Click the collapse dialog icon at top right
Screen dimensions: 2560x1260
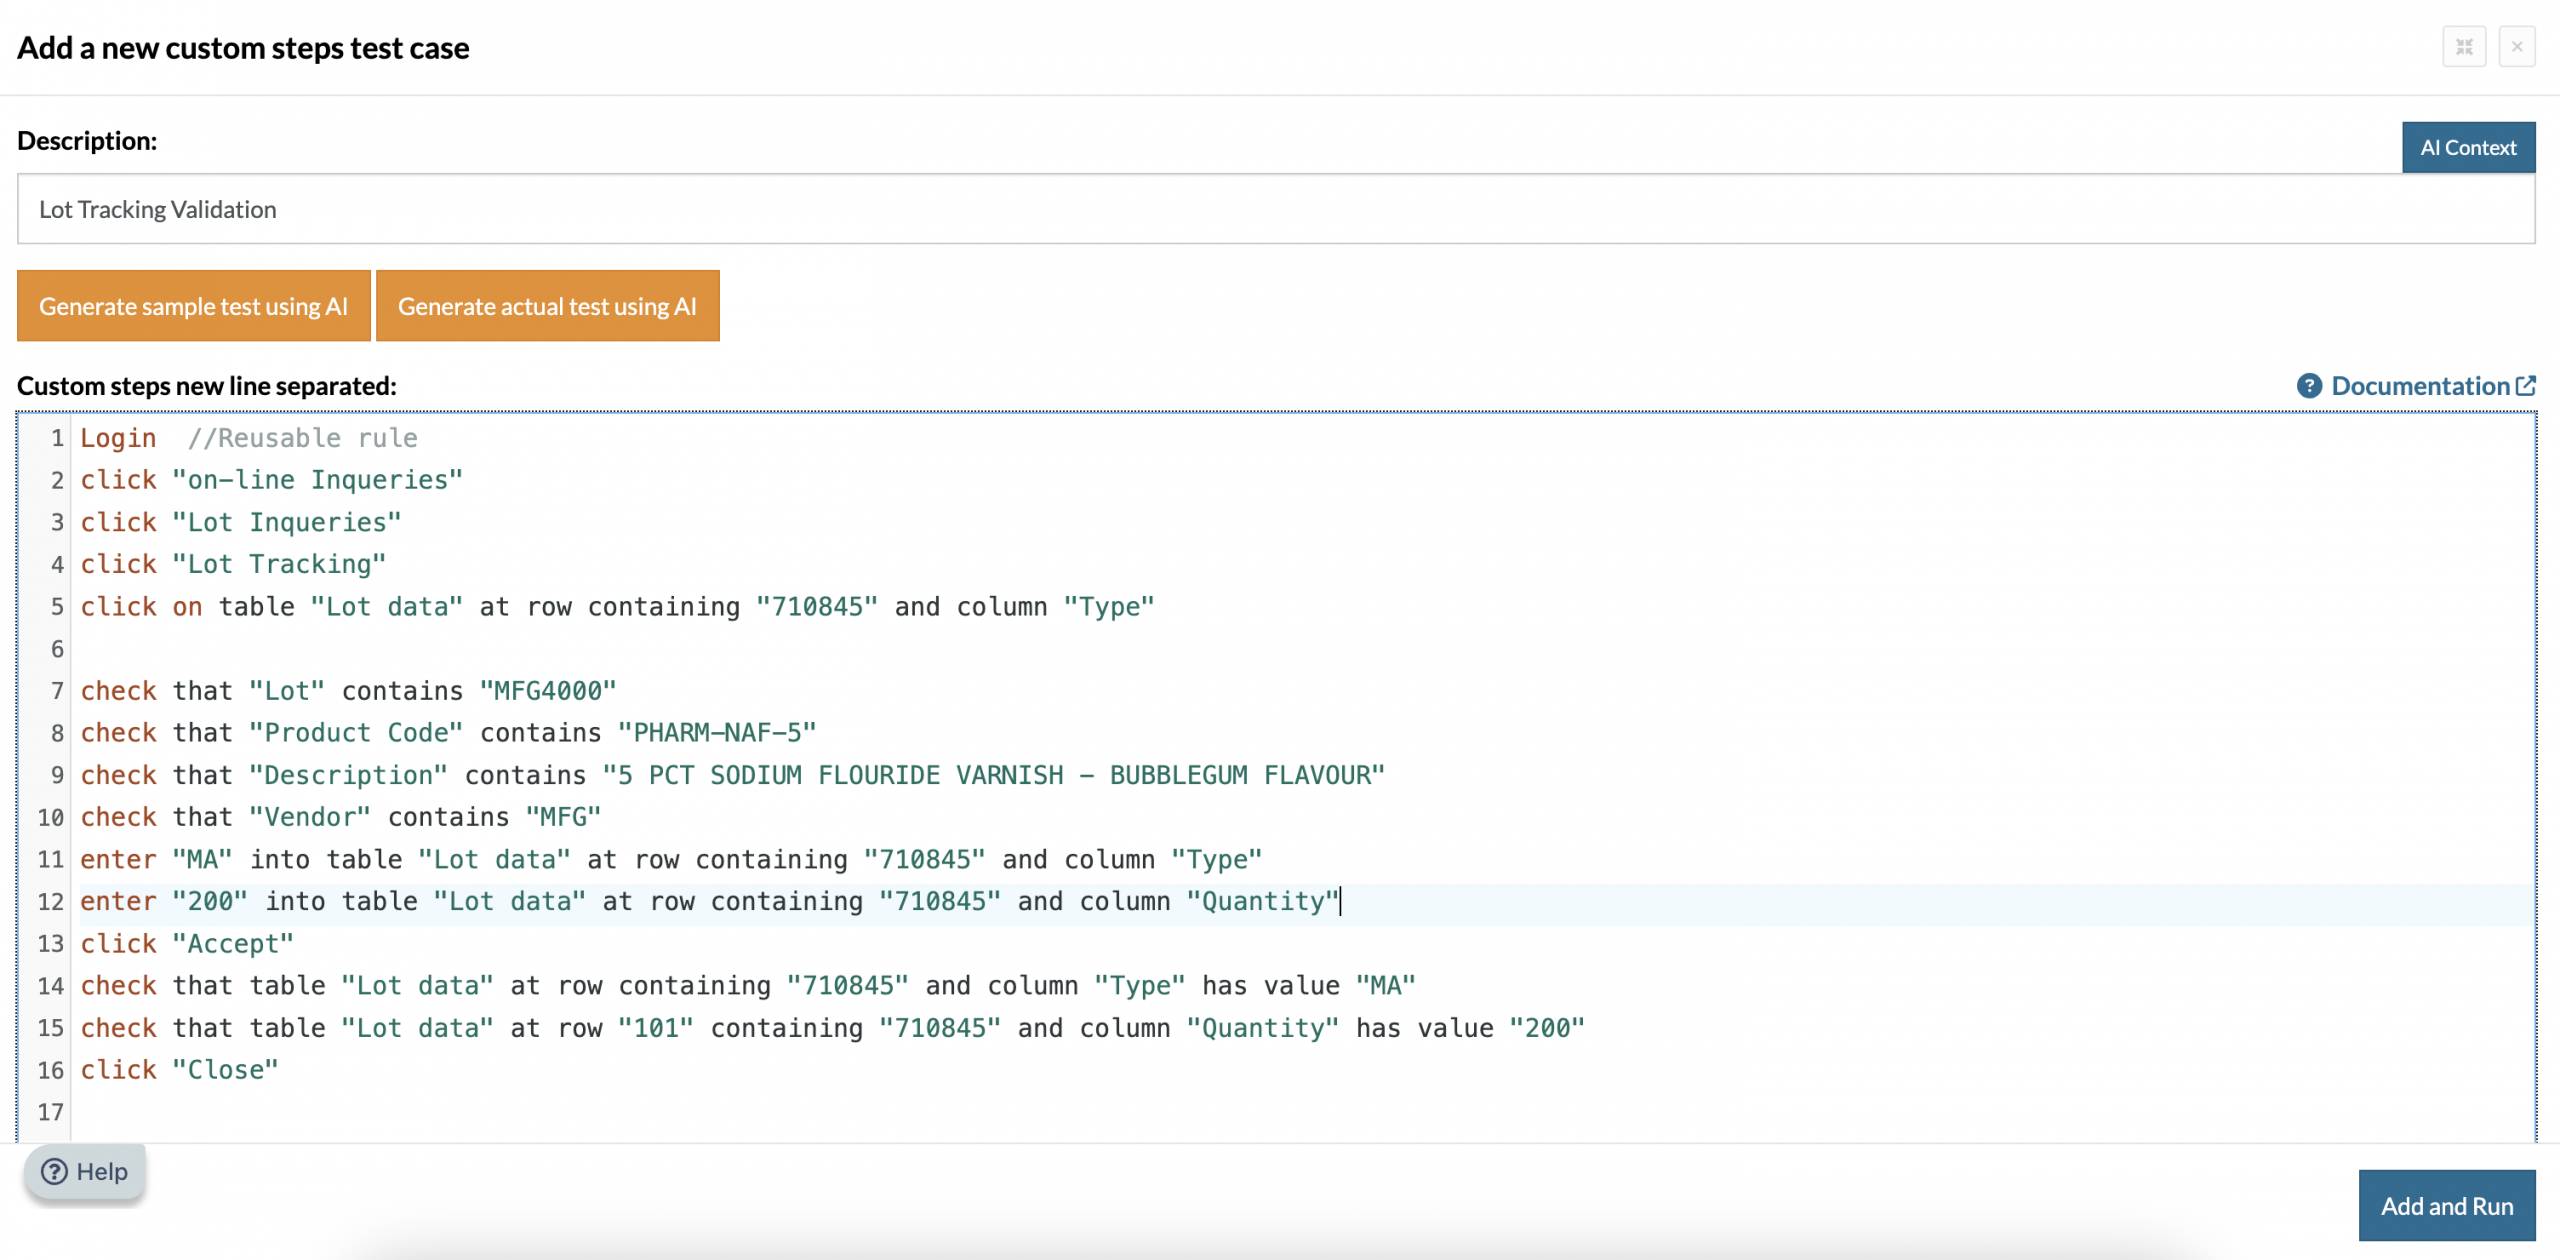(x=2464, y=47)
